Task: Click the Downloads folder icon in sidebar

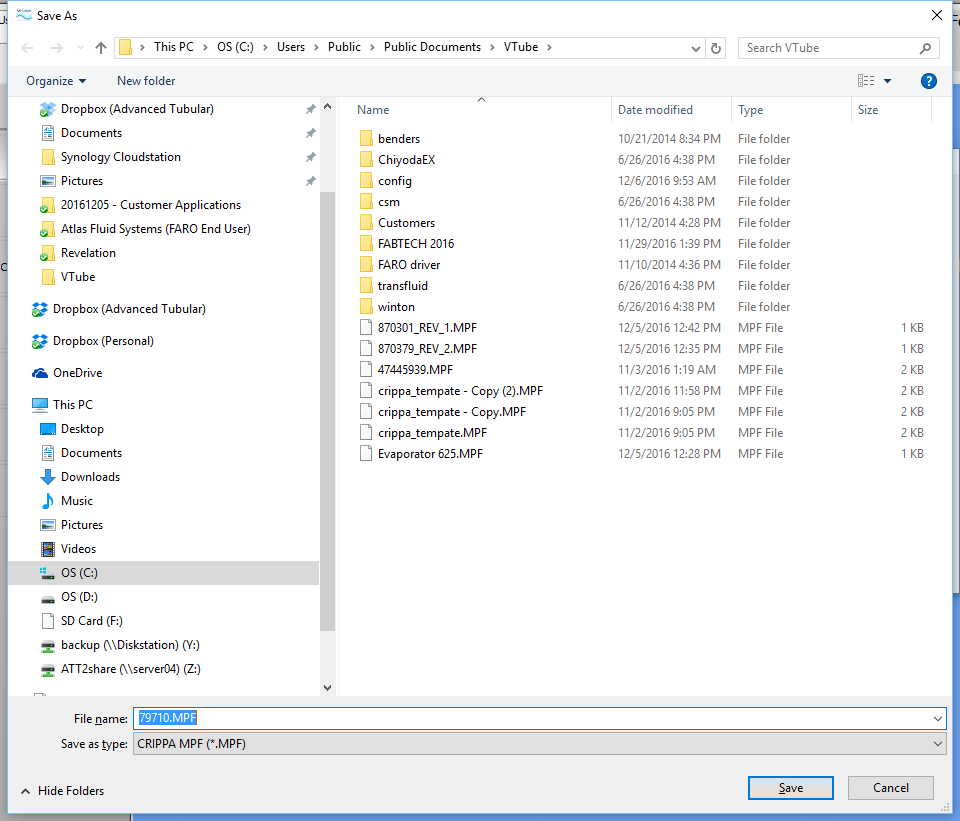Action: [47, 477]
